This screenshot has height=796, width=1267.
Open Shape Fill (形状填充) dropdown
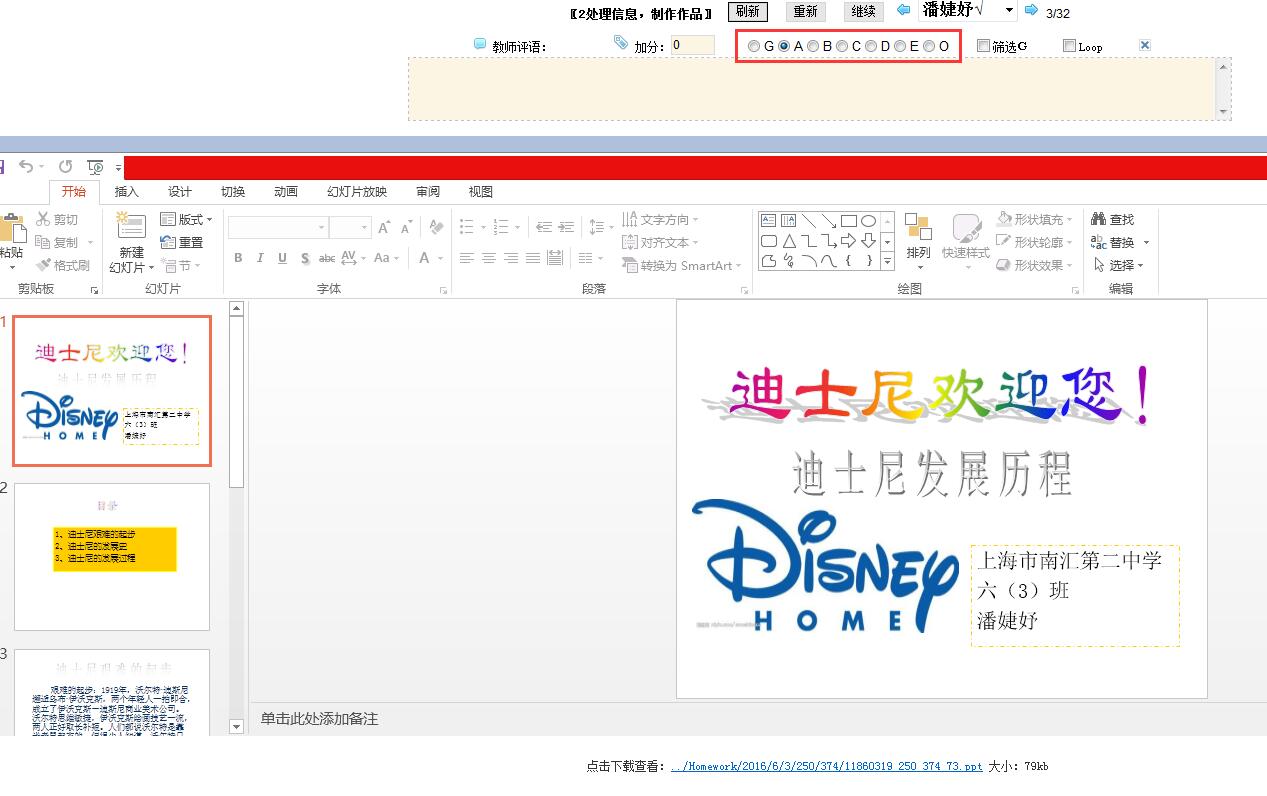coord(1035,219)
